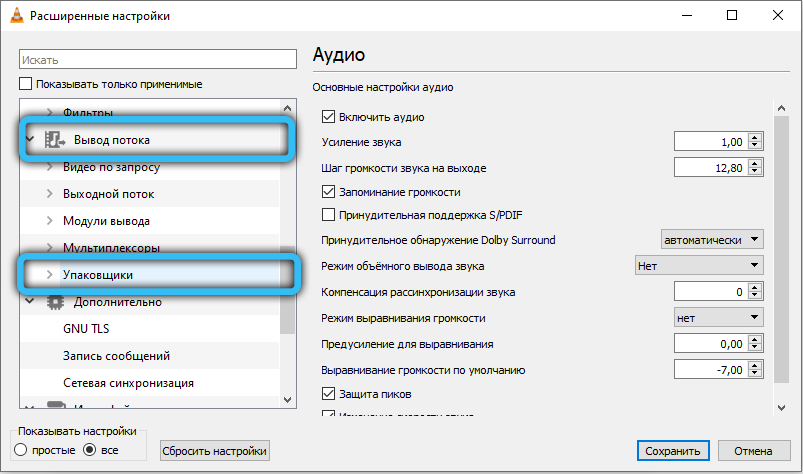The image size is (803, 474).
Task: Click audio settings scrollbar down arrow
Action: coord(781,407)
